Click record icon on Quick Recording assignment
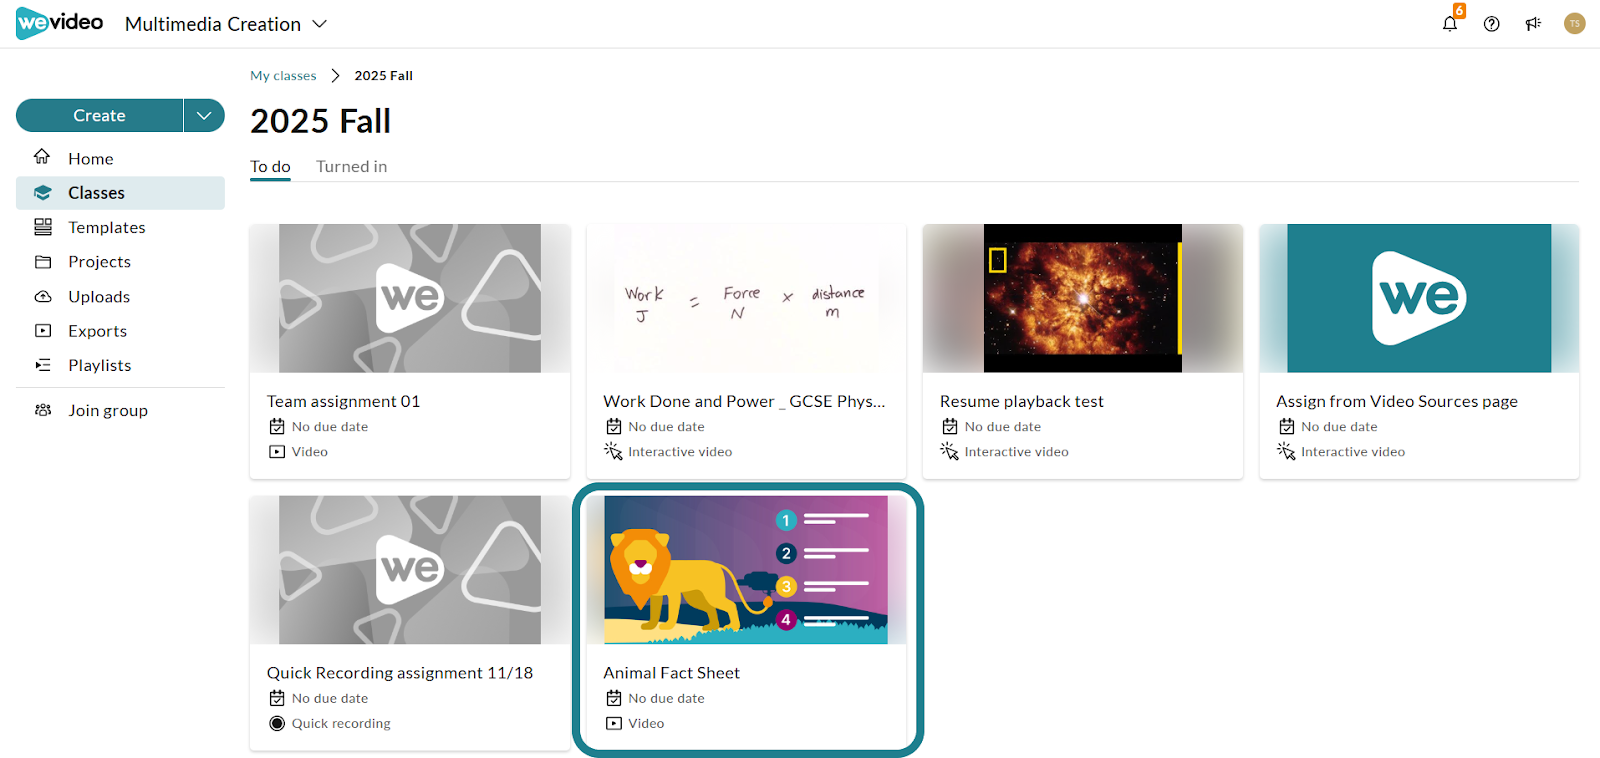 [277, 723]
